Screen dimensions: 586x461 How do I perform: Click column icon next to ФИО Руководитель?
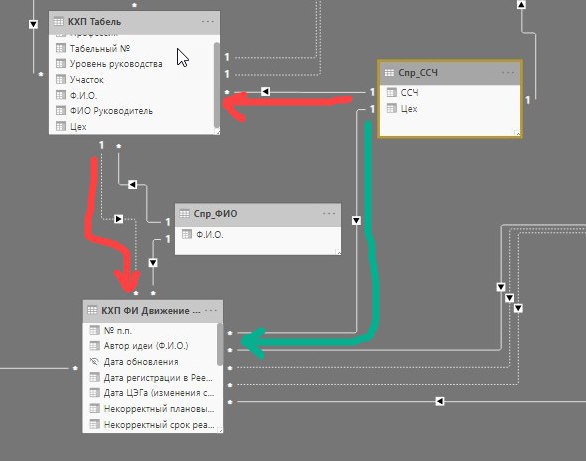[x=61, y=111]
